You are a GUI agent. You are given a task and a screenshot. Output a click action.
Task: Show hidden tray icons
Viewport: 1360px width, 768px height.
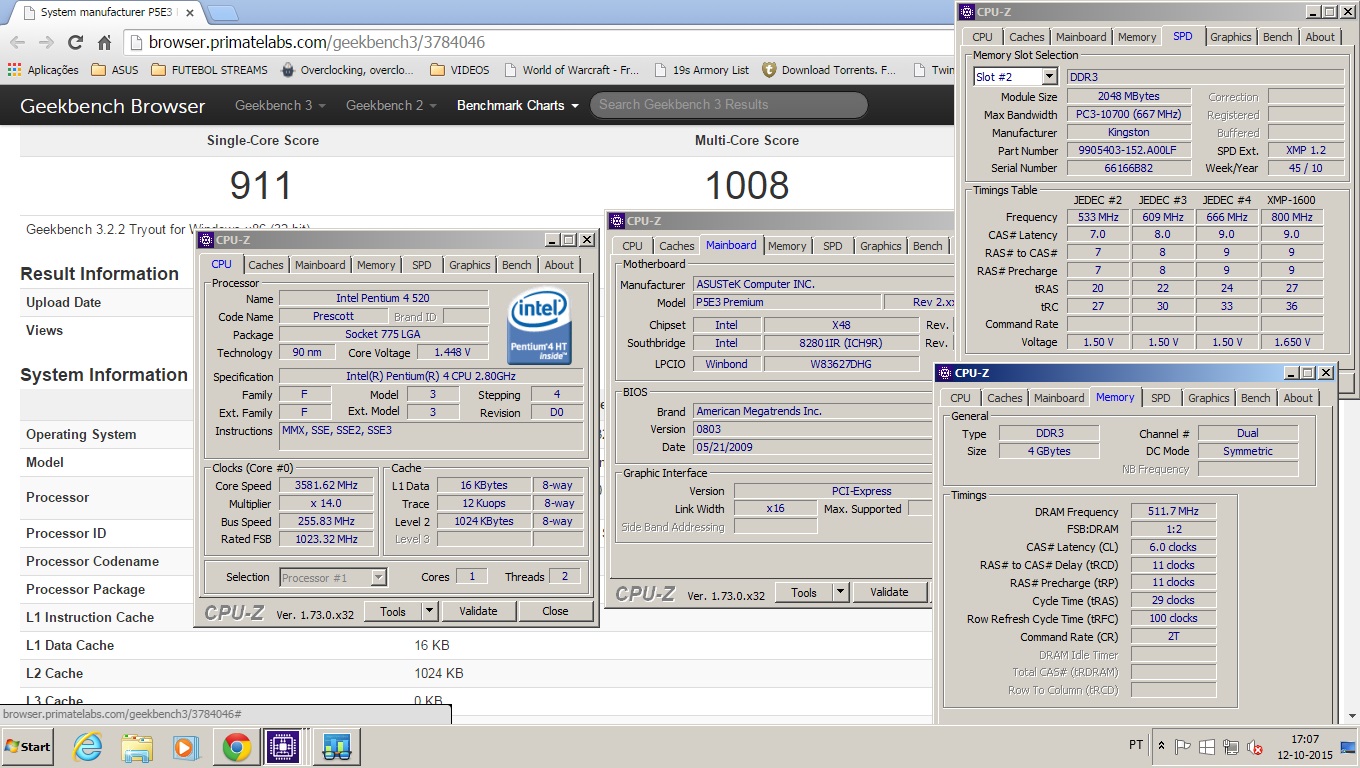(1161, 746)
